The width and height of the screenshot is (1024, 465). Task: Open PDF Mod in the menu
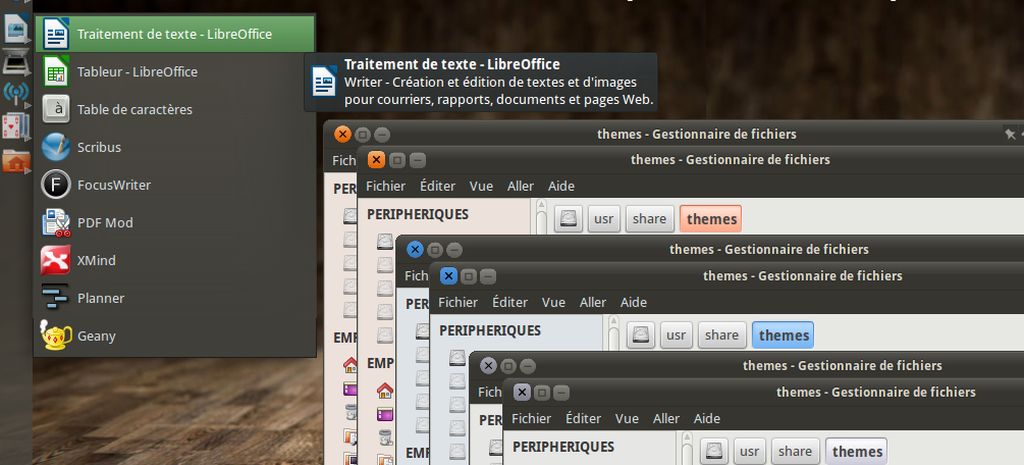(175, 223)
